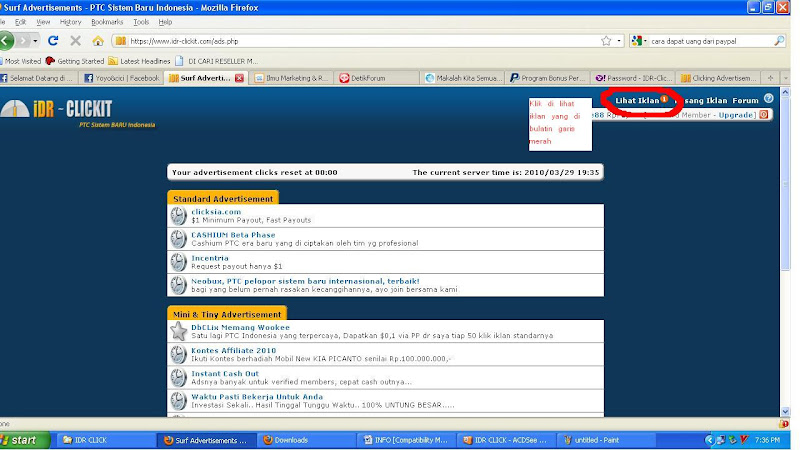
Task: Click the clock icon beside clicksia.com
Action: click(179, 216)
